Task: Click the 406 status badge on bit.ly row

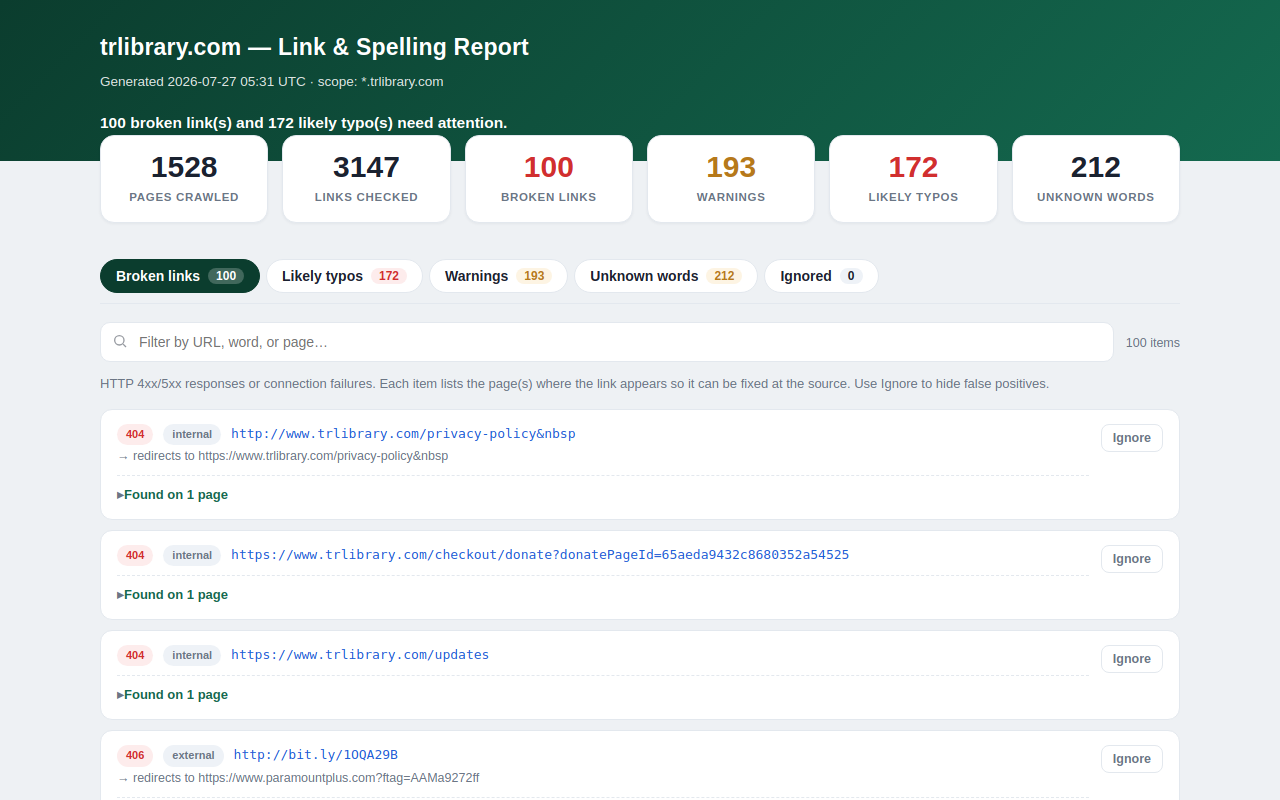Action: [x=135, y=755]
